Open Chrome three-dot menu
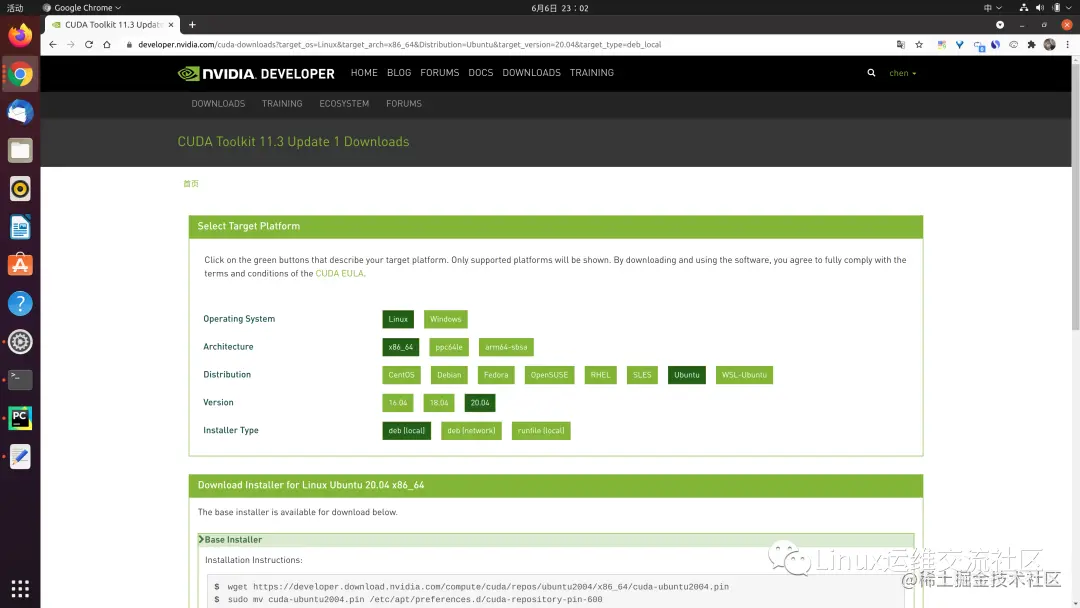 [1068, 44]
